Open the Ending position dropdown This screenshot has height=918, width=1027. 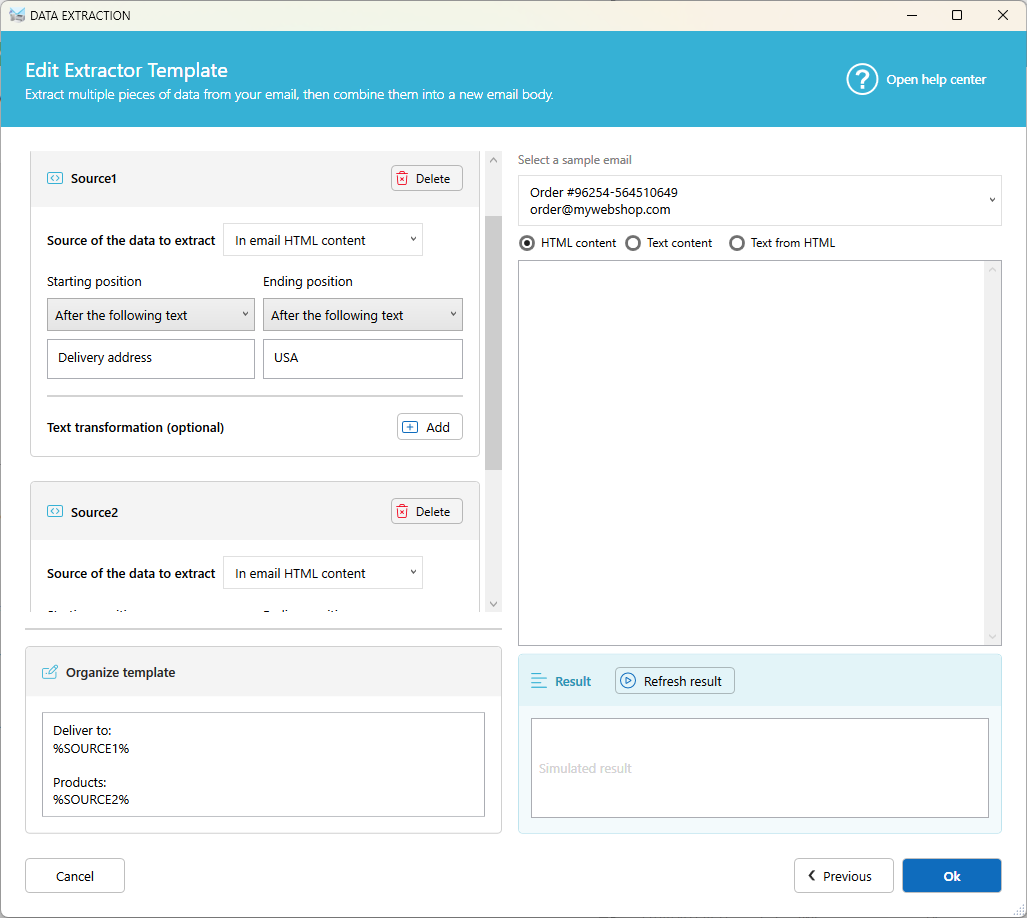363,315
